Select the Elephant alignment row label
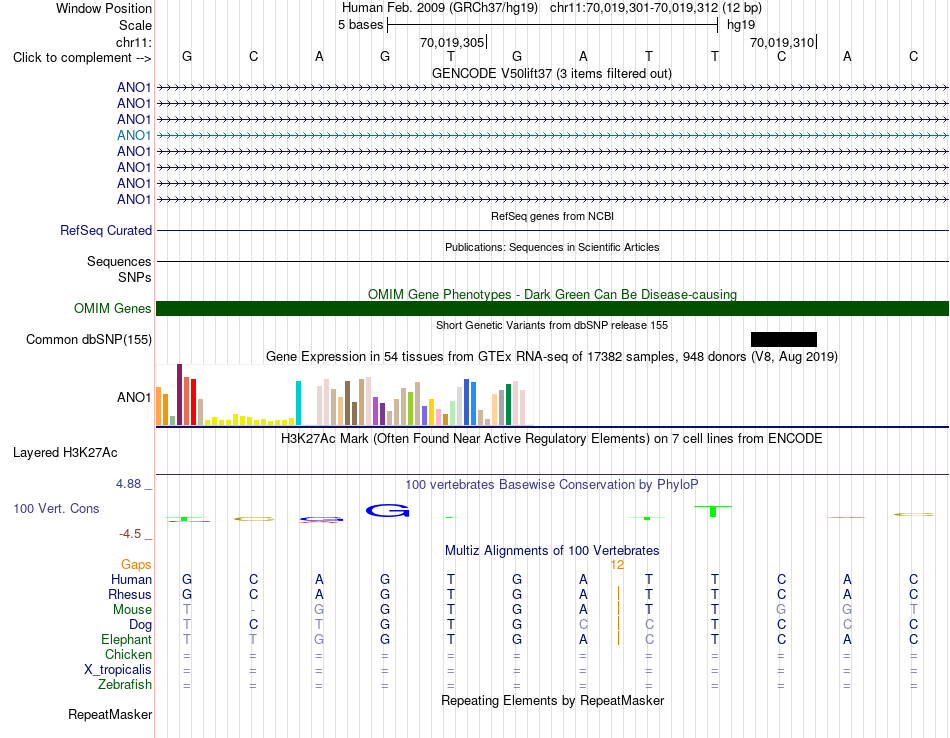 (126, 639)
